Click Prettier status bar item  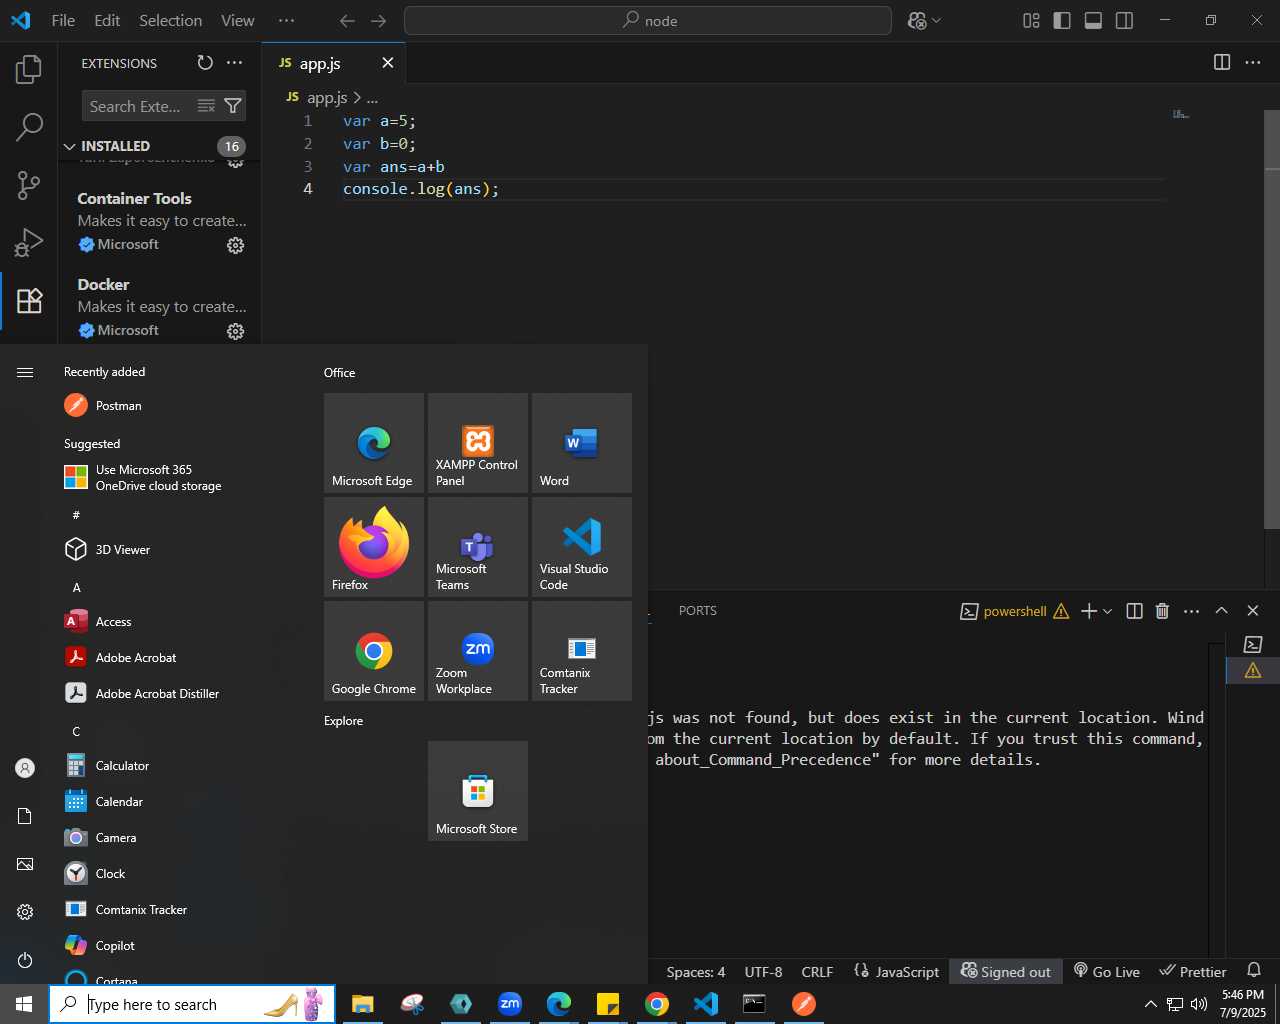pos(1192,971)
